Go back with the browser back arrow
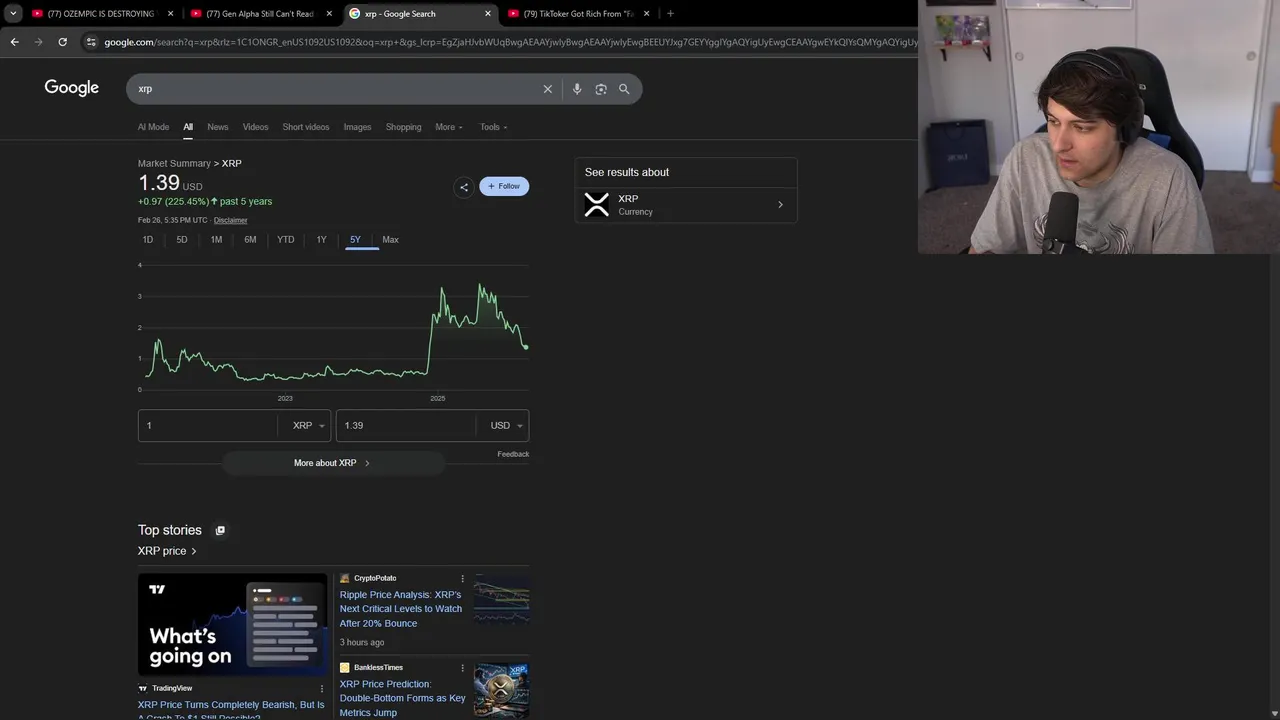The height and width of the screenshot is (720, 1280). (14, 42)
